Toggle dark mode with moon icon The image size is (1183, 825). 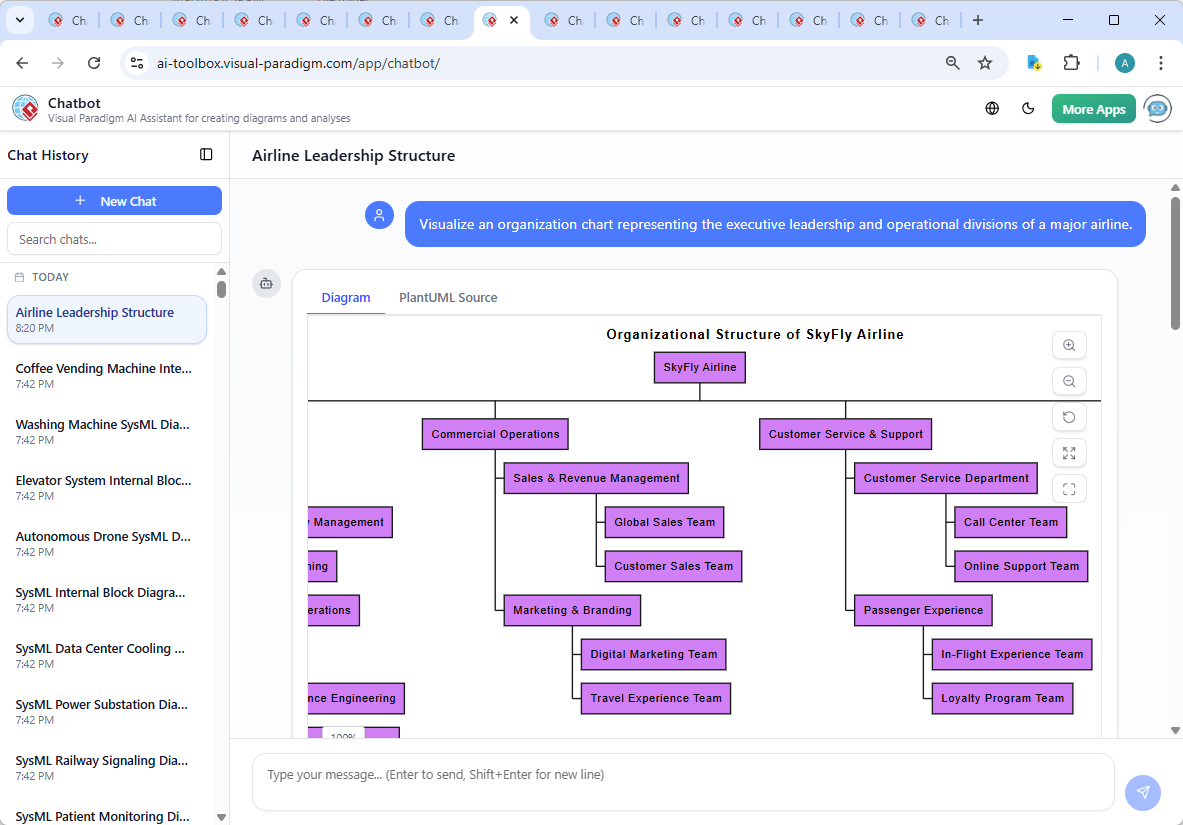pos(1028,108)
